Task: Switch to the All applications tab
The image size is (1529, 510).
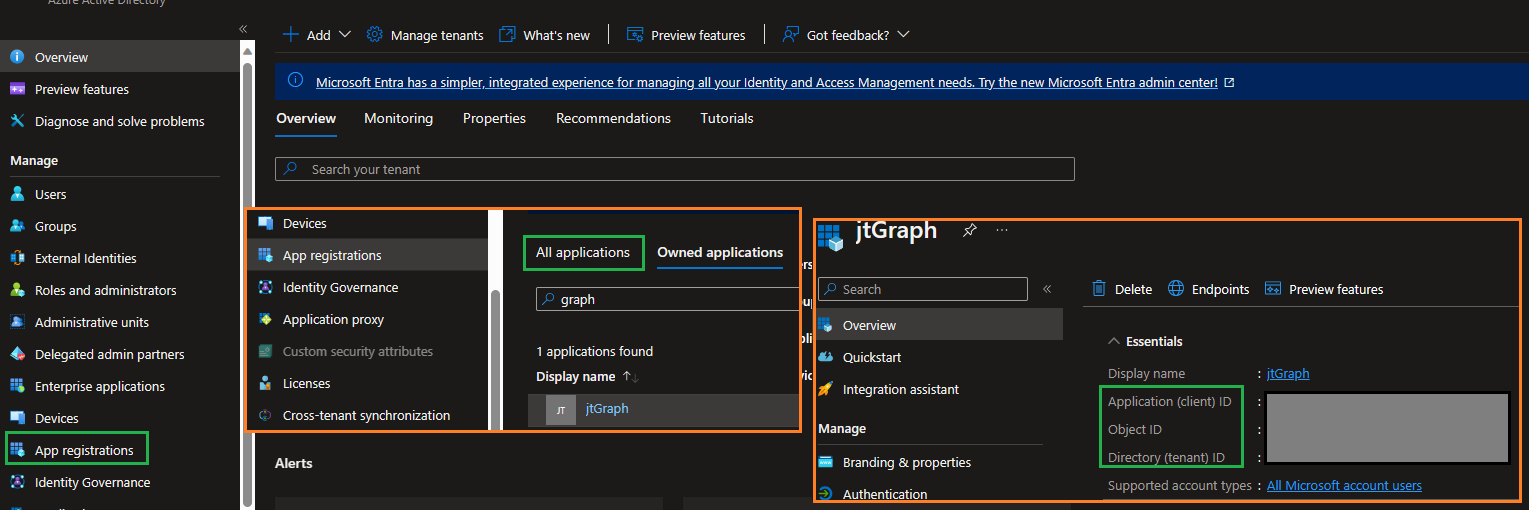Action: [583, 252]
